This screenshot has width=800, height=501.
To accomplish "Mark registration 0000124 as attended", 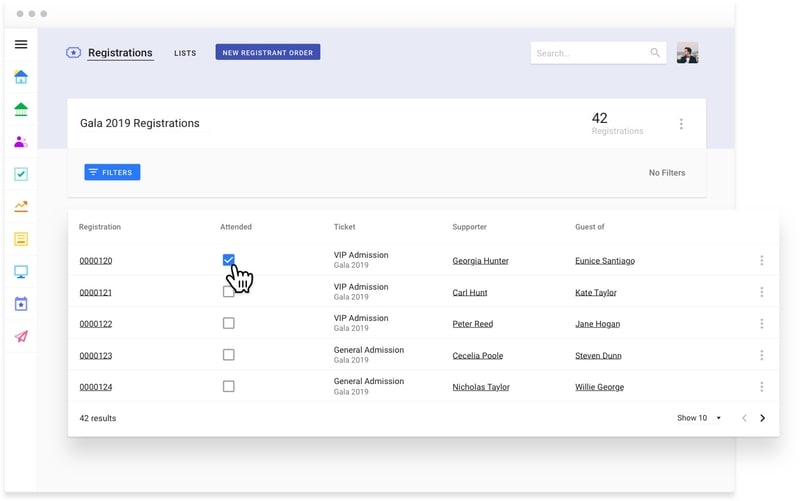I will tap(229, 387).
